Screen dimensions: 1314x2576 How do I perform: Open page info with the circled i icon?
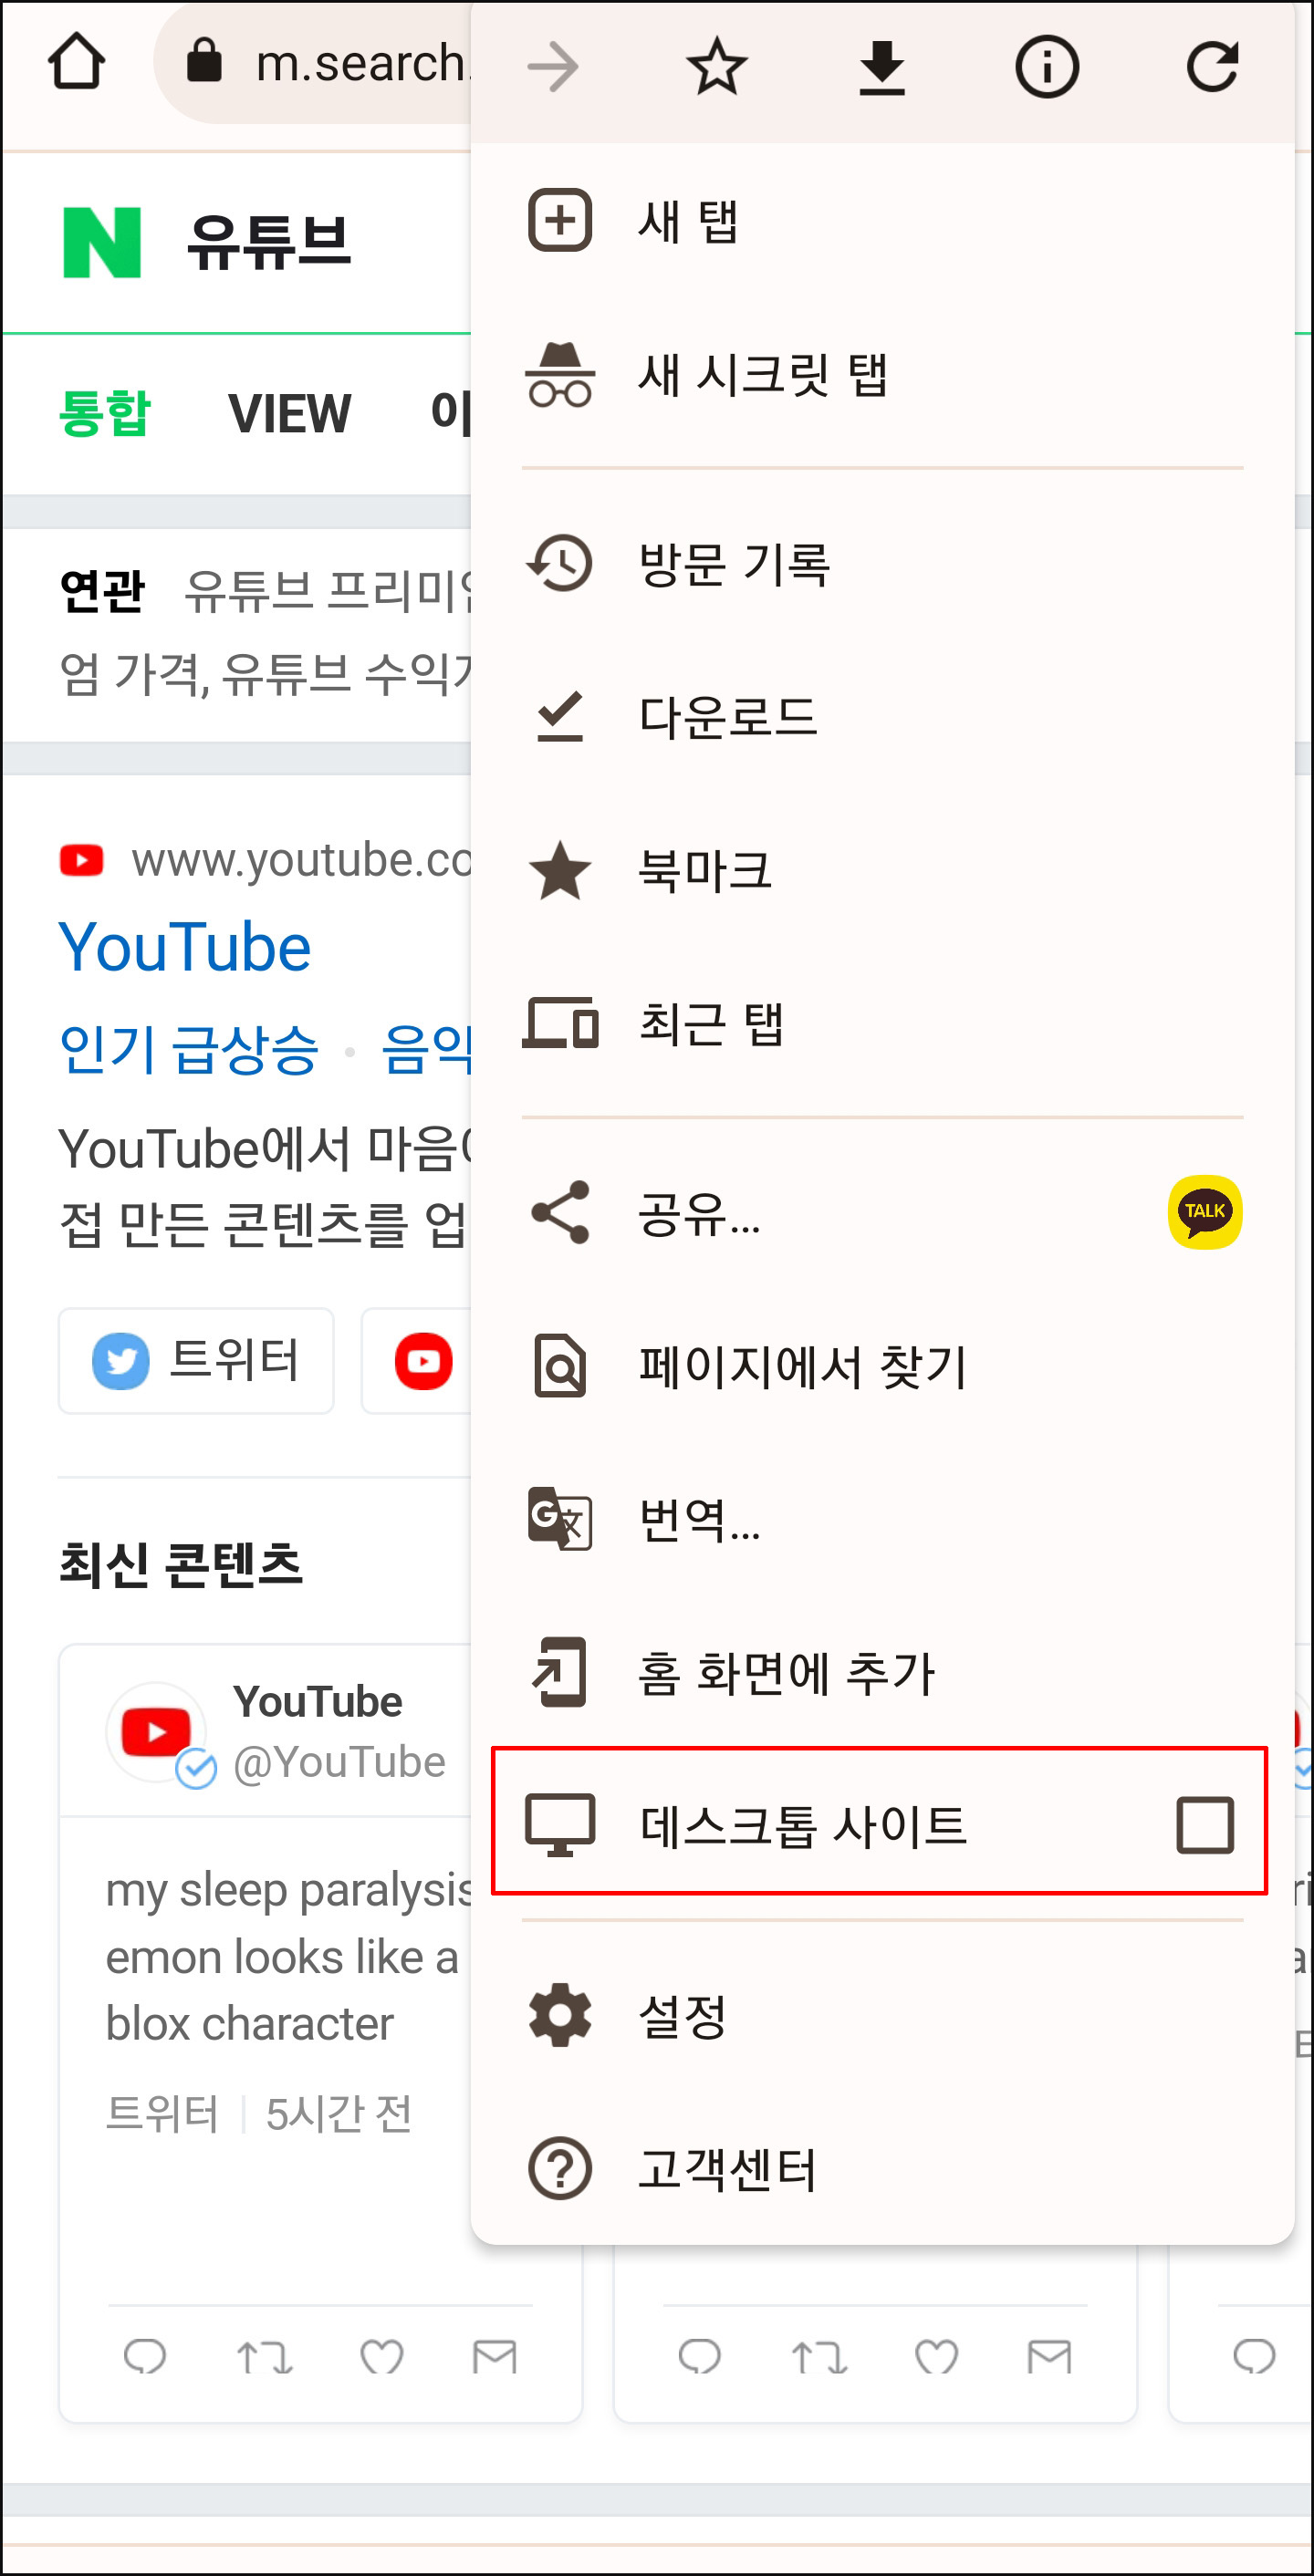(x=1047, y=68)
